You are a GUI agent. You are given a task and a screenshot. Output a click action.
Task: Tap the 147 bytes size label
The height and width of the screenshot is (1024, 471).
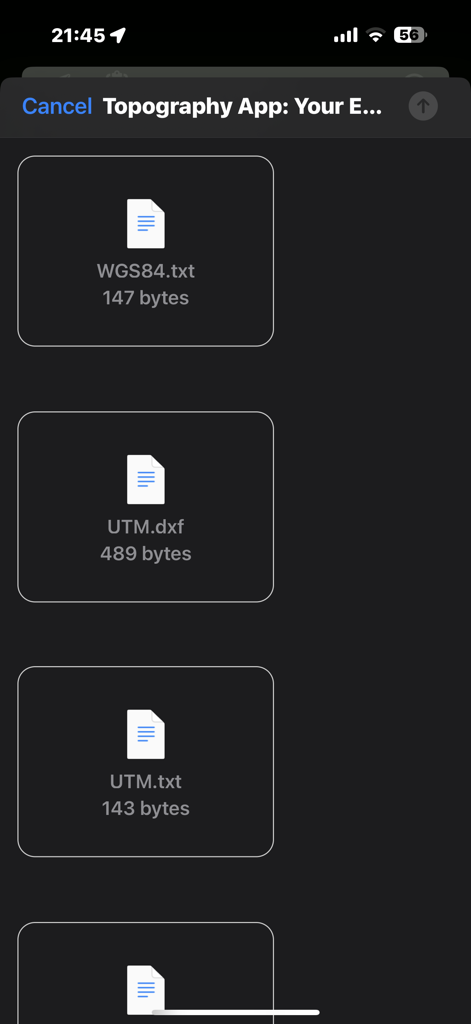146,298
